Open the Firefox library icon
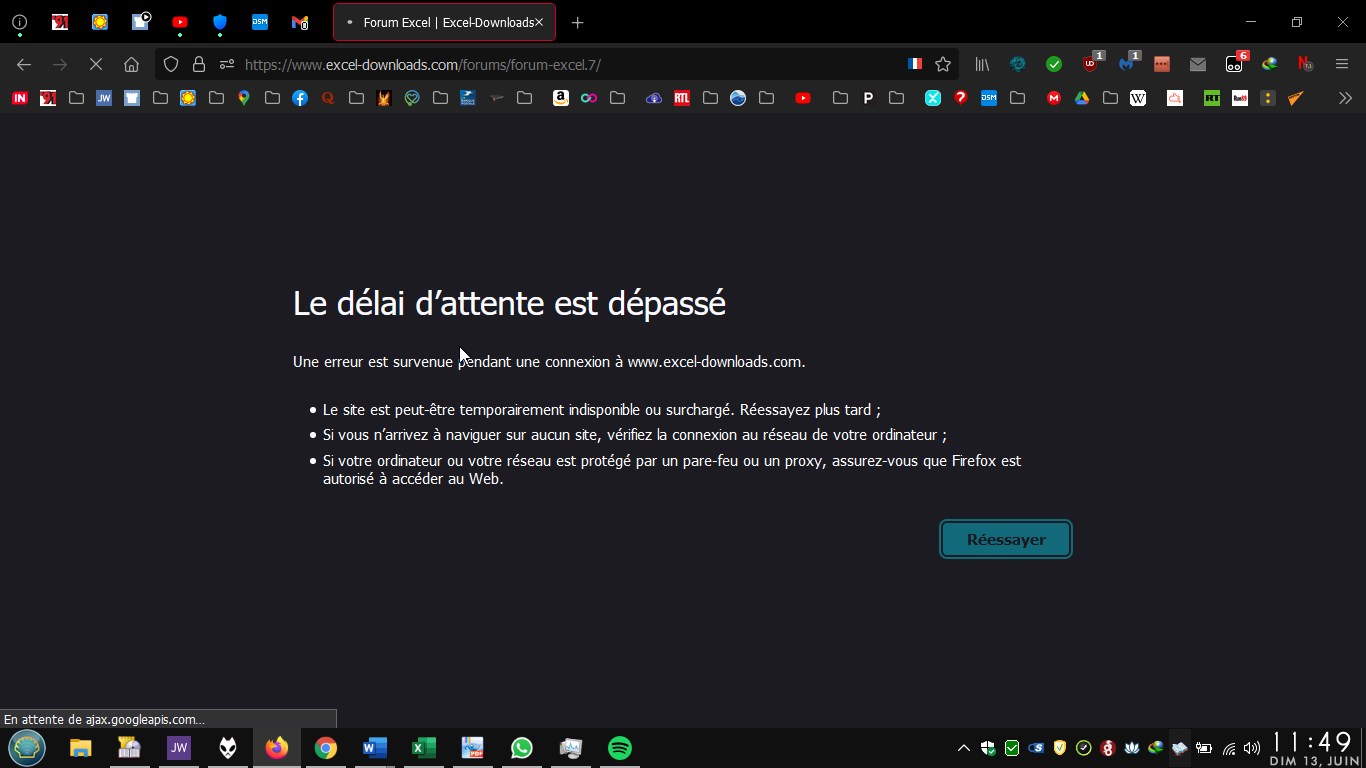1366x768 pixels. (982, 64)
